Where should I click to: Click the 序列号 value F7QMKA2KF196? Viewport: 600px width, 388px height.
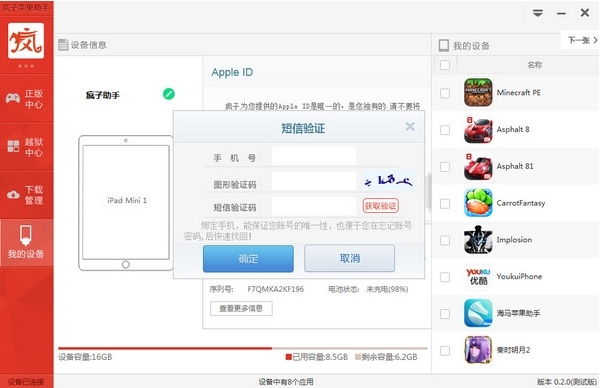click(x=276, y=289)
